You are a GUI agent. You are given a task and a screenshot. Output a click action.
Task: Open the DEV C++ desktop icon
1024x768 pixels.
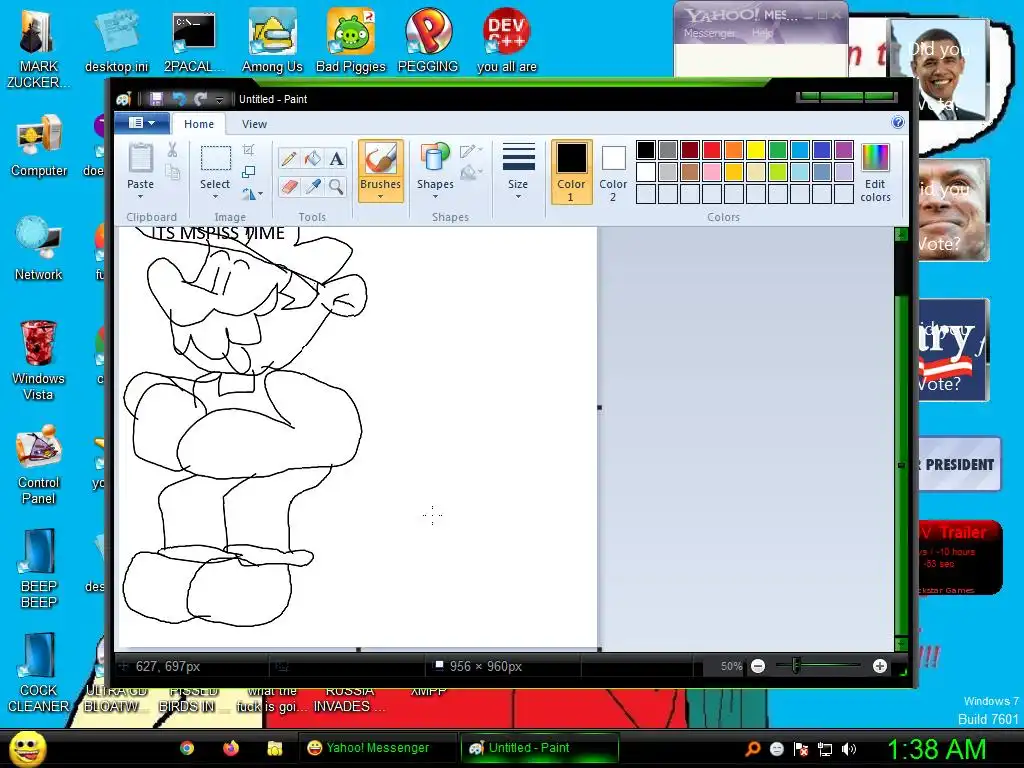(507, 40)
